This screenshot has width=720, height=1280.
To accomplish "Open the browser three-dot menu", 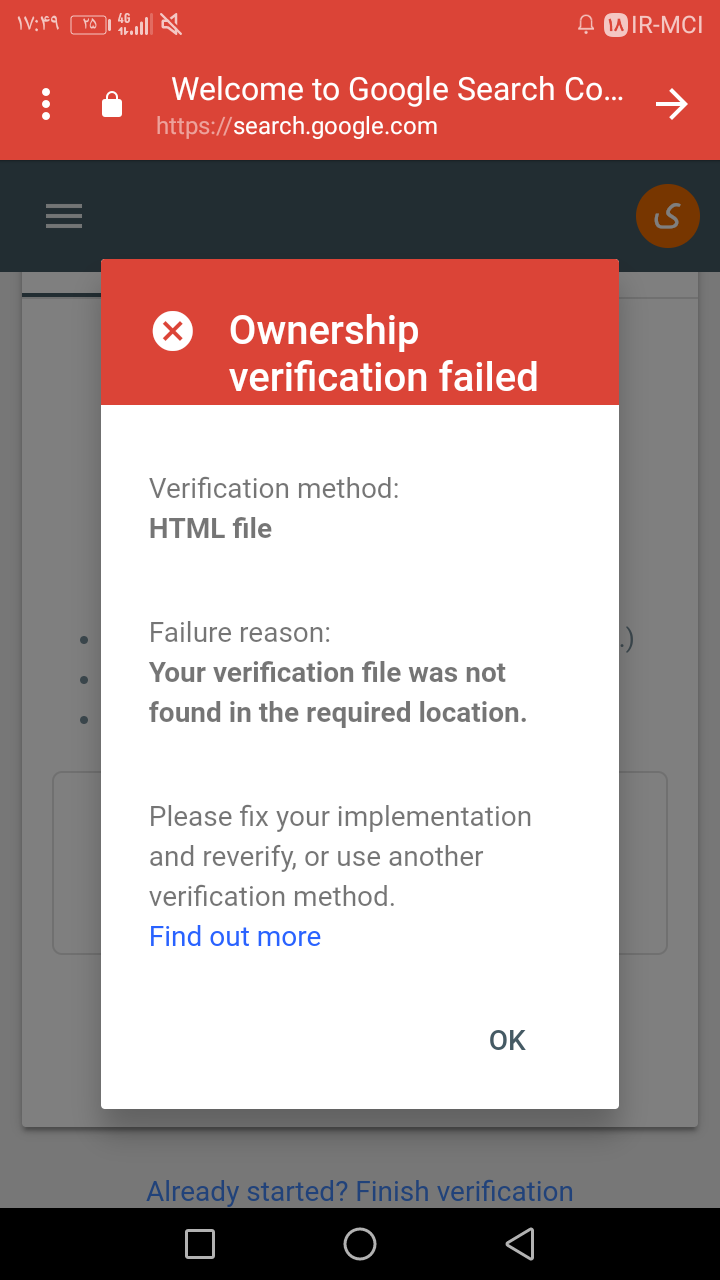I will point(46,104).
